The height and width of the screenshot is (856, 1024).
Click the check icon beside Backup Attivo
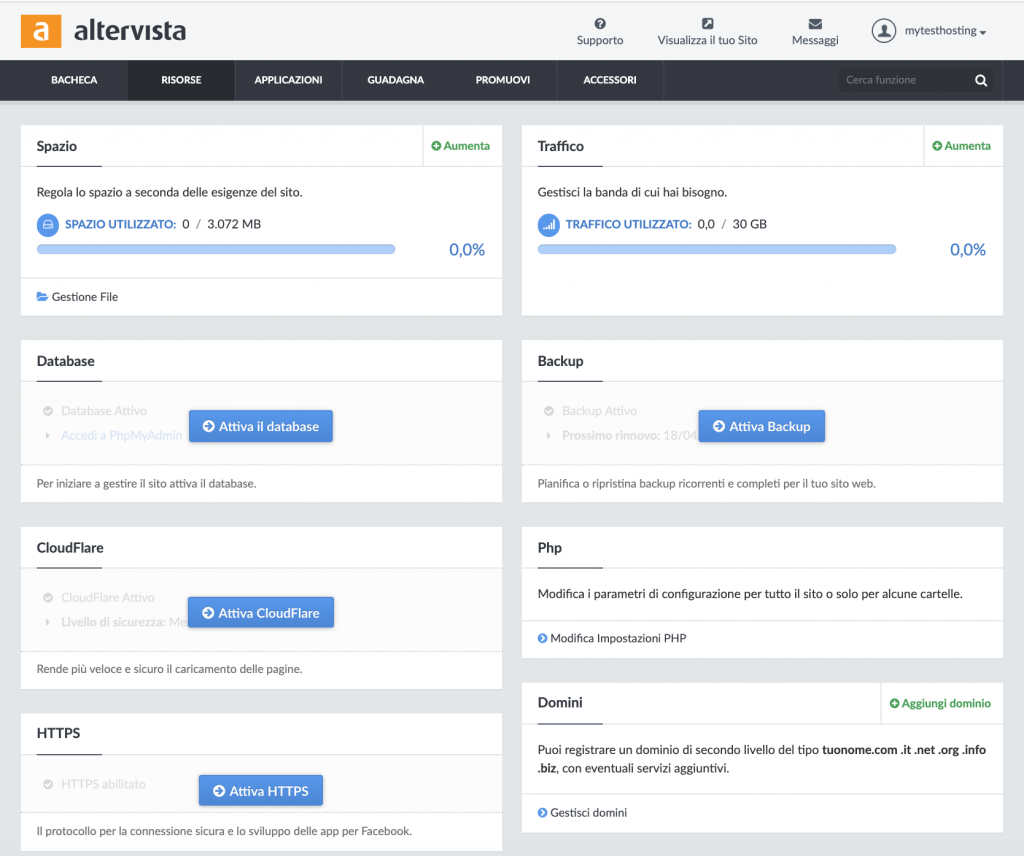[x=549, y=411]
